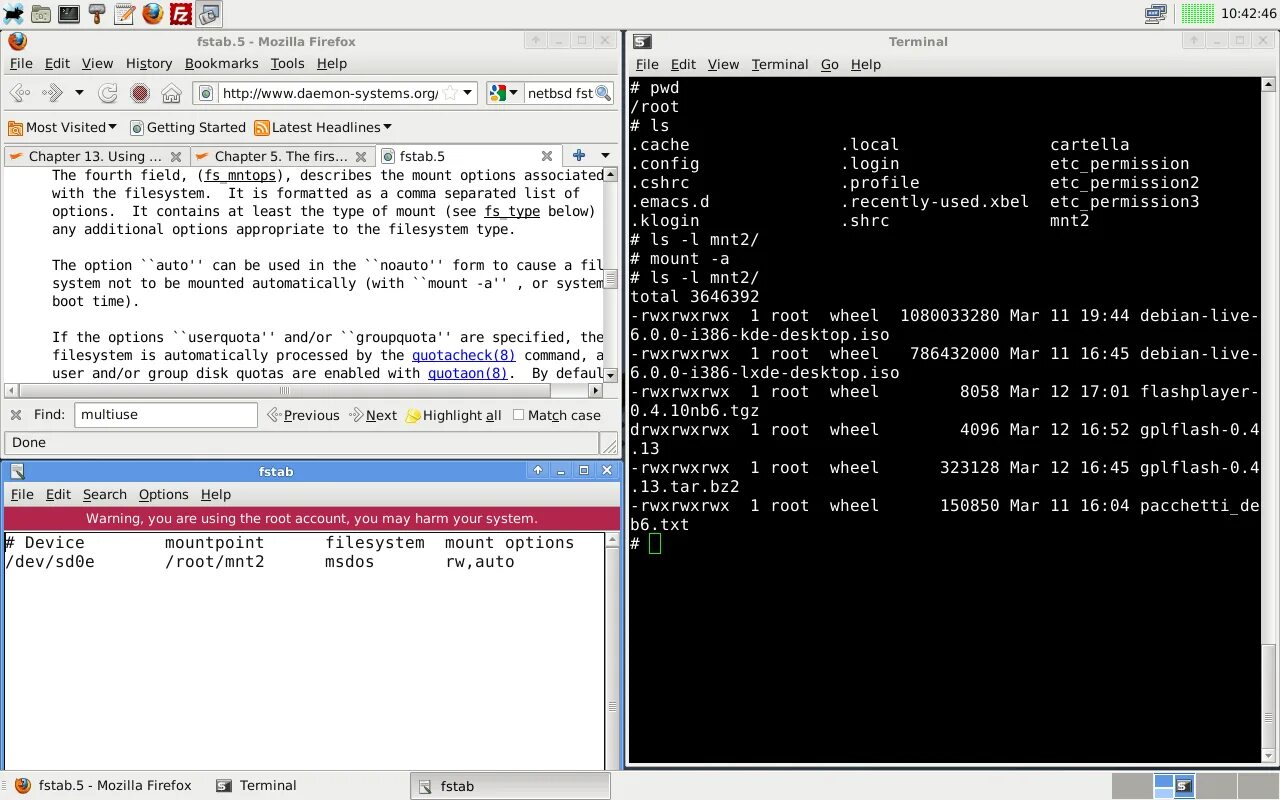Open Getting Started bookmark
The image size is (1280, 800).
pyautogui.click(x=187, y=127)
